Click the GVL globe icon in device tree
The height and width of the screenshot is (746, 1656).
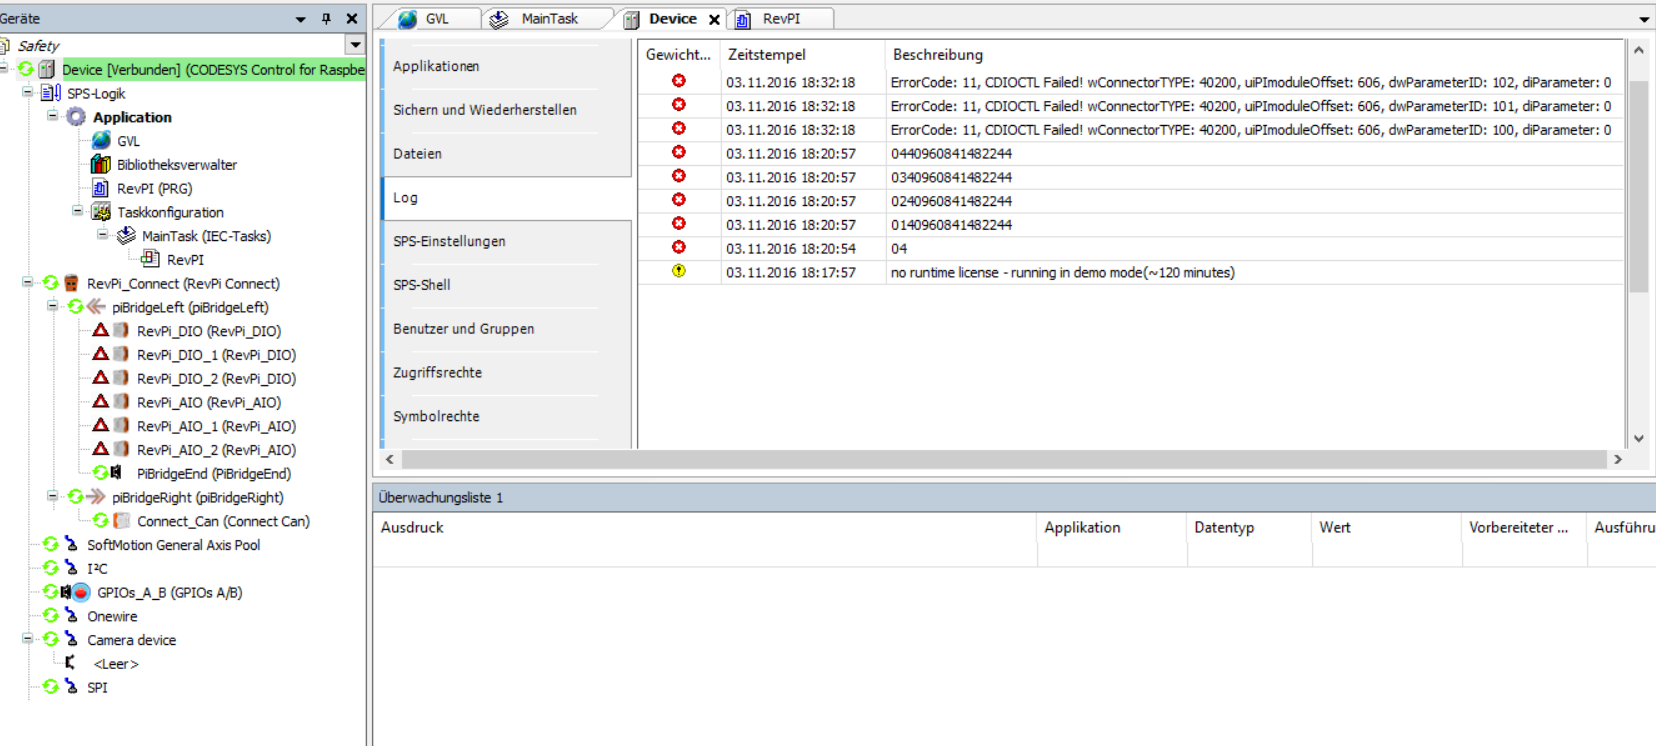(x=101, y=141)
